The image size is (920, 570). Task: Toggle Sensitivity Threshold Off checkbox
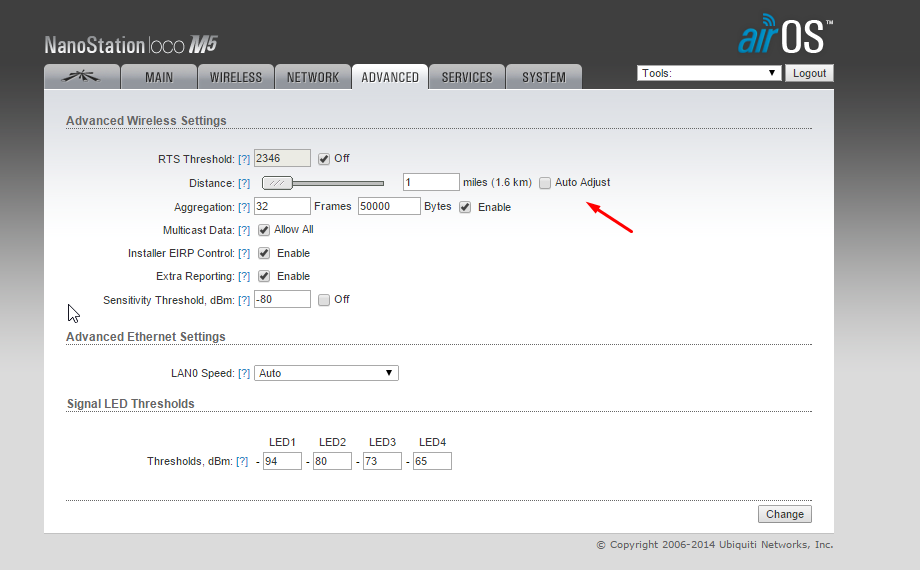click(x=324, y=300)
